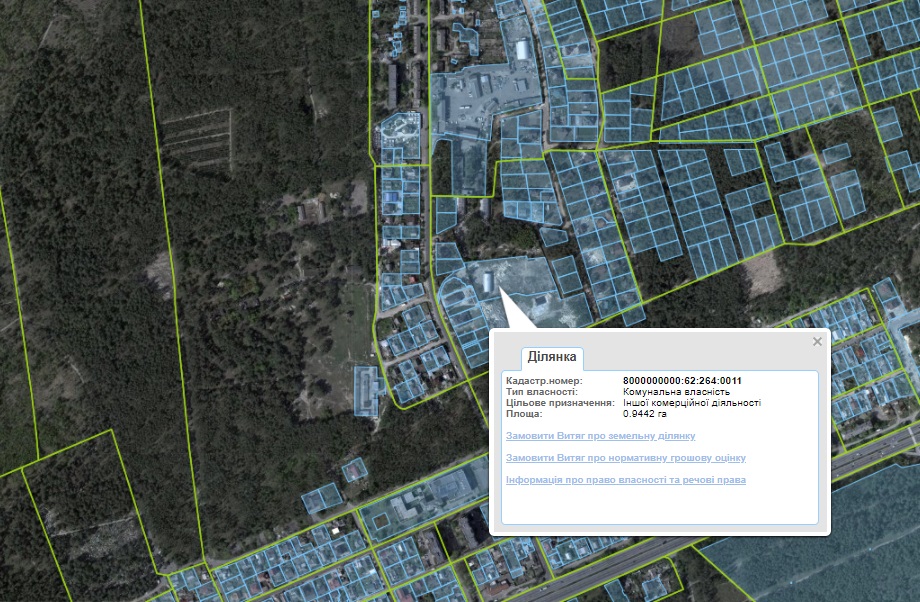The height and width of the screenshot is (602, 920).
Task: Click the Тип власності field label
Action: point(542,392)
